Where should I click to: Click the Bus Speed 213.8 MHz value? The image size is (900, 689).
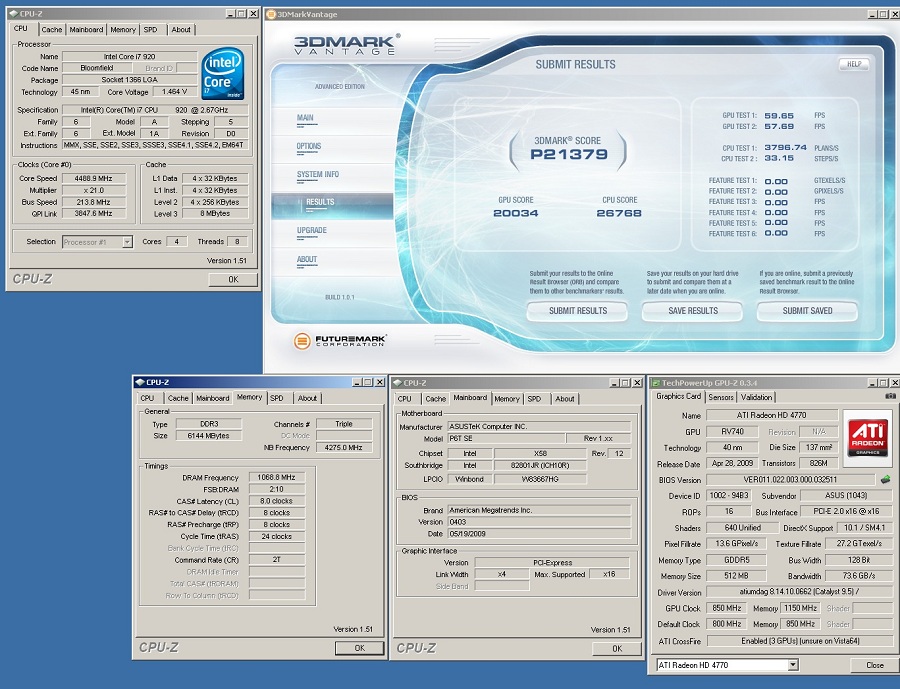tap(94, 202)
